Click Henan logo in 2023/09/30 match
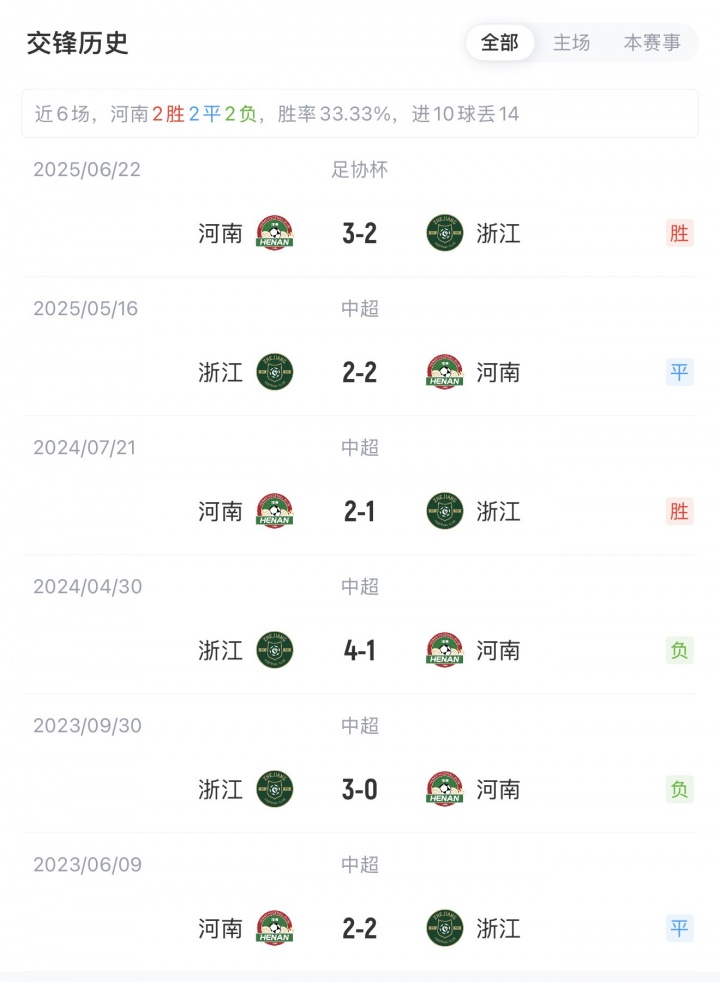The image size is (720, 982). [x=445, y=789]
